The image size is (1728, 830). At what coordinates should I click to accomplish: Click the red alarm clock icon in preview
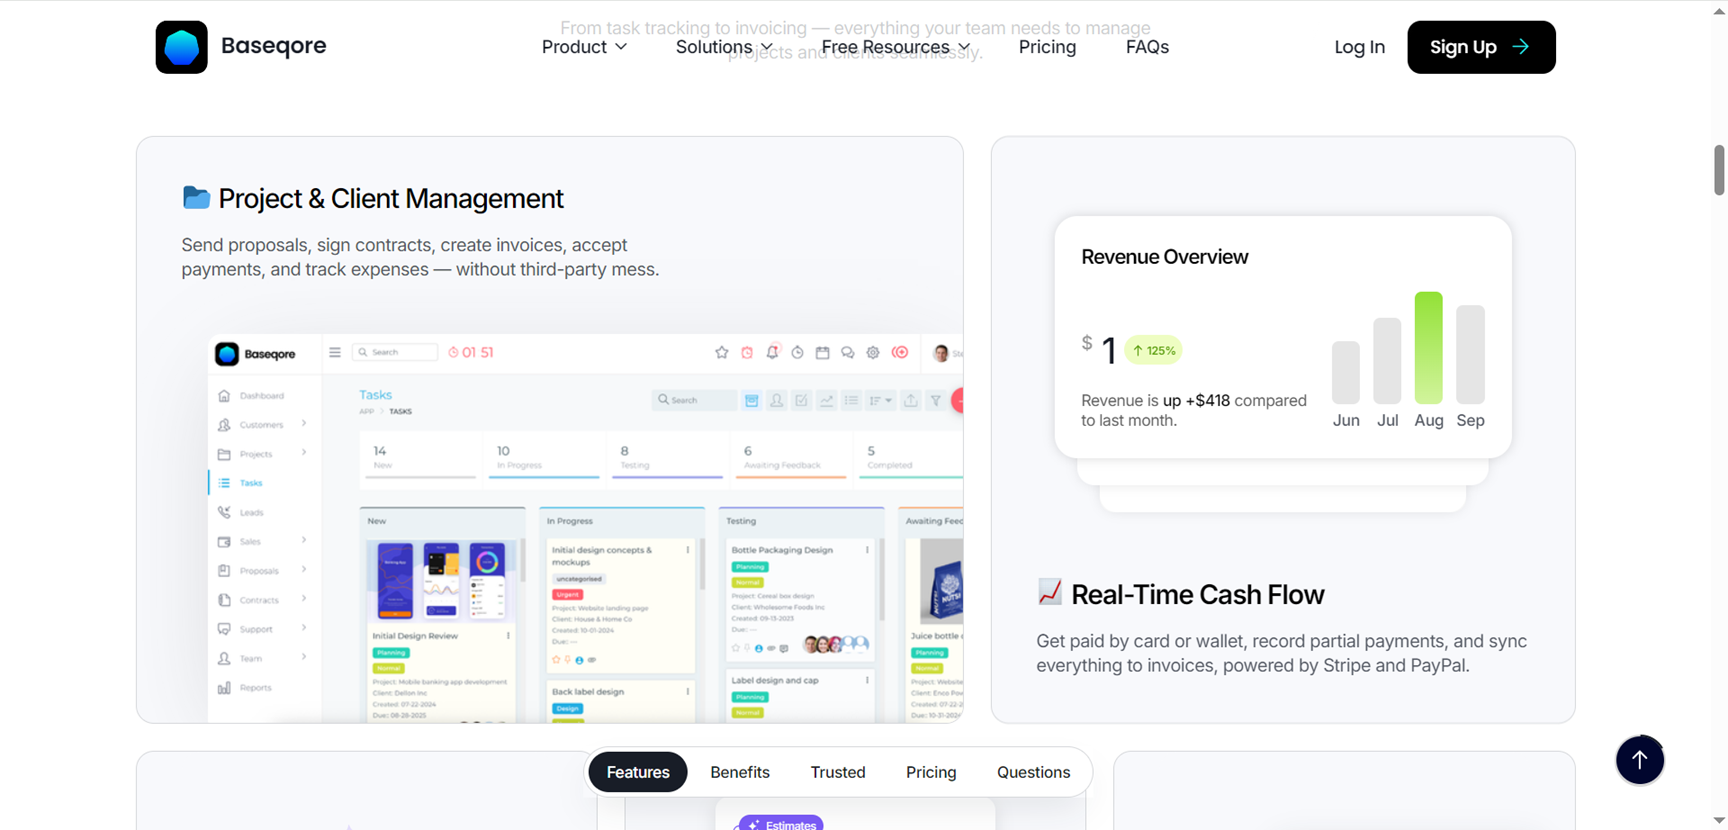pos(747,352)
